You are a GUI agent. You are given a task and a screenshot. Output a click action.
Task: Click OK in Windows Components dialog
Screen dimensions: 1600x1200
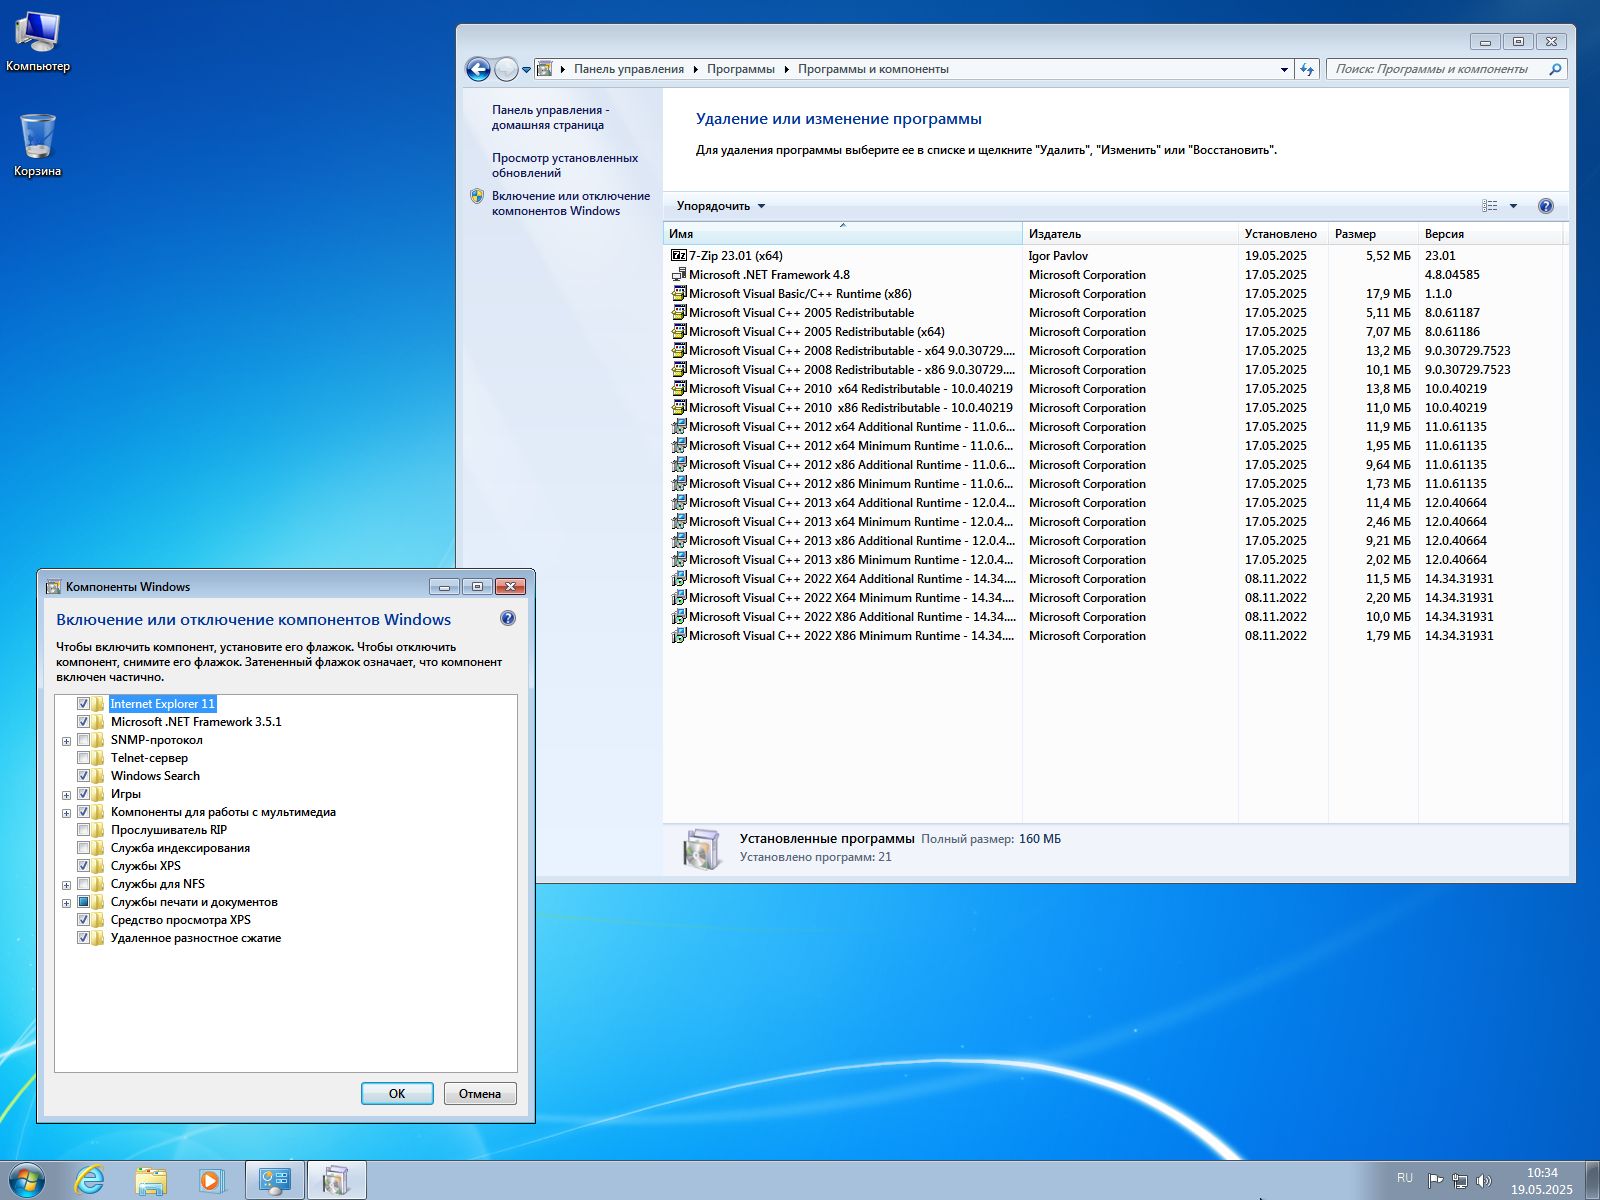397,1093
